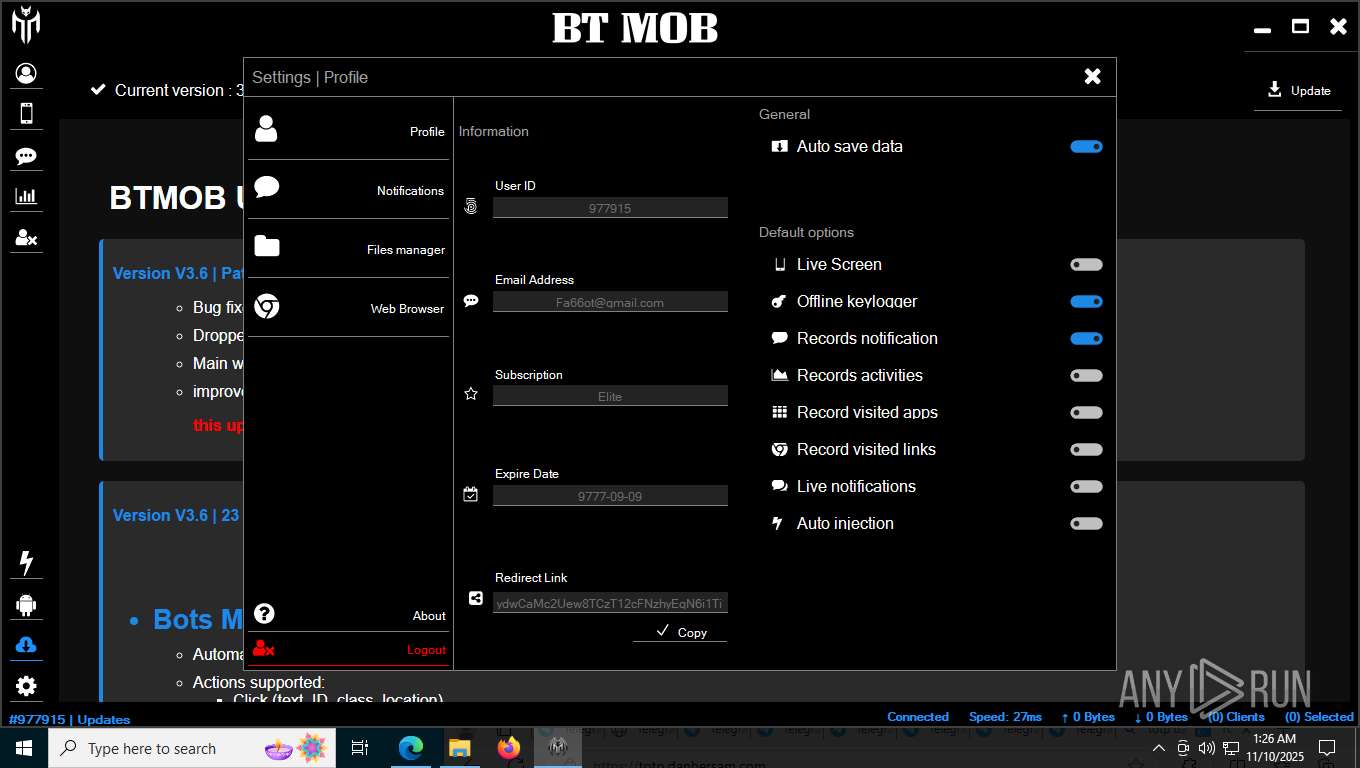Click the fingerprint icon beside User ID
Image resolution: width=1360 pixels, height=768 pixels.
pos(471,206)
